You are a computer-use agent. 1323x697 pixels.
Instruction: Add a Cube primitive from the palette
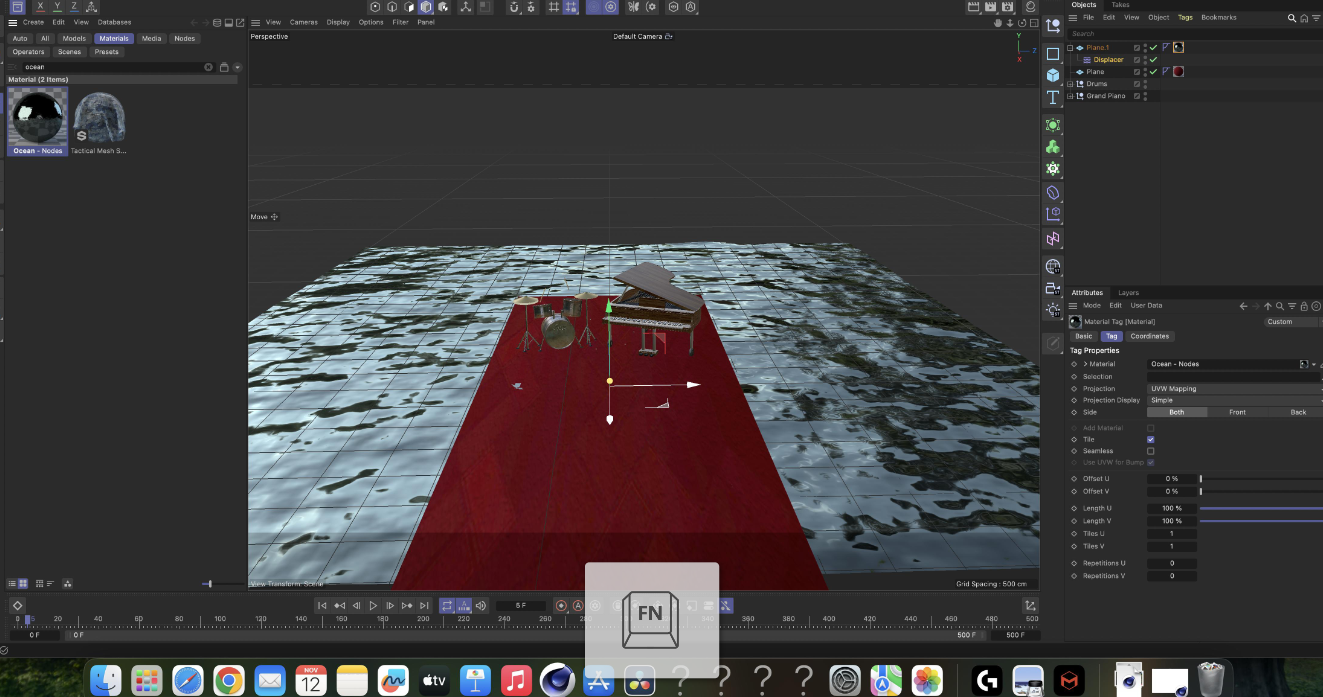click(1053, 75)
